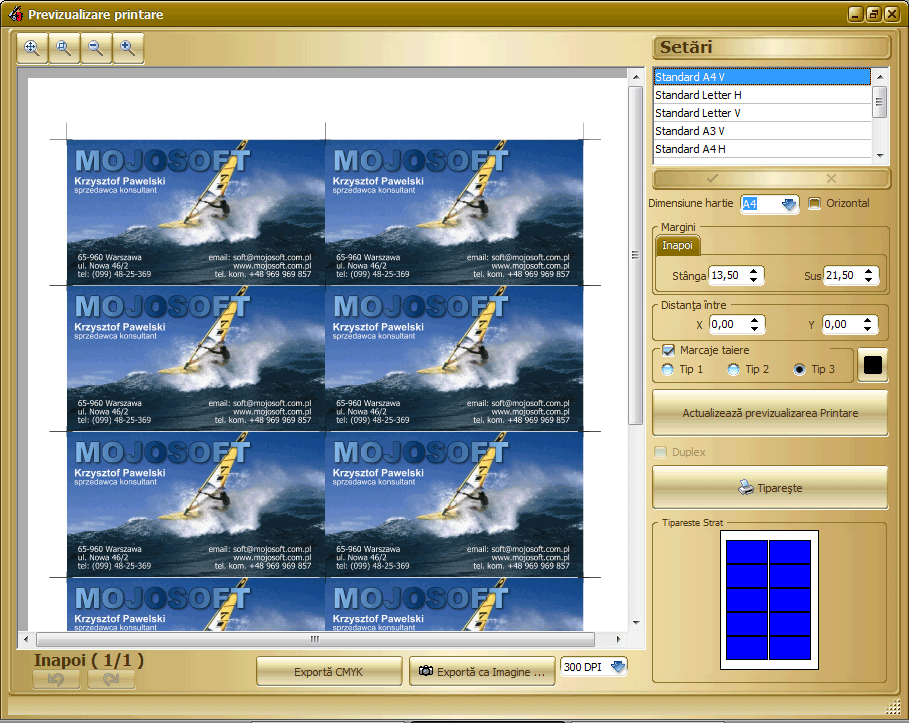Viewport: 909px width, 723px height.
Task: Enable the Orizontal checkbox
Action: 815,204
